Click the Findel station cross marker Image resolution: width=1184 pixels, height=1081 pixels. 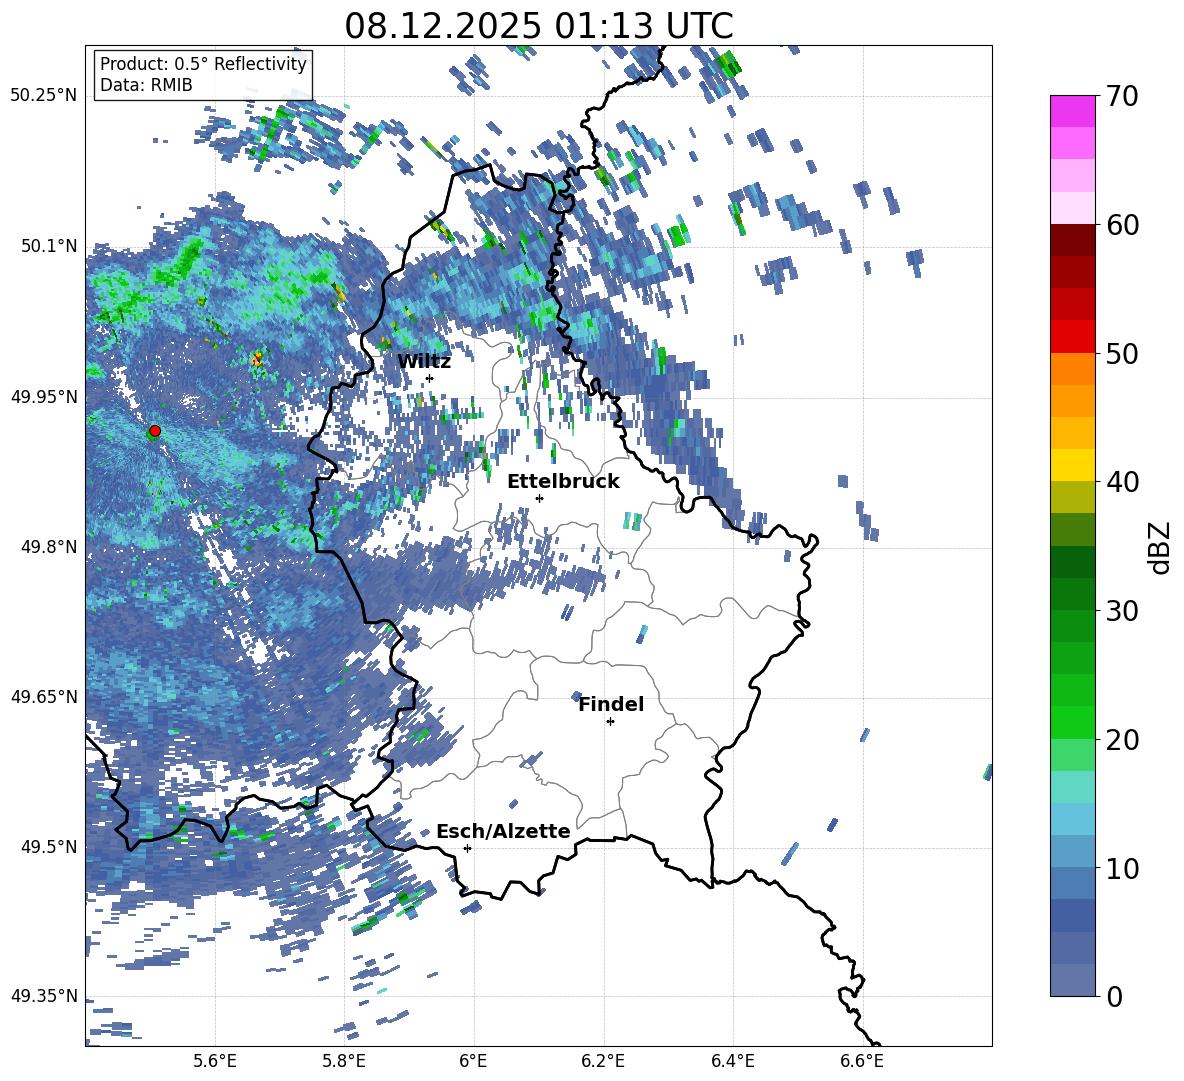[x=610, y=722]
